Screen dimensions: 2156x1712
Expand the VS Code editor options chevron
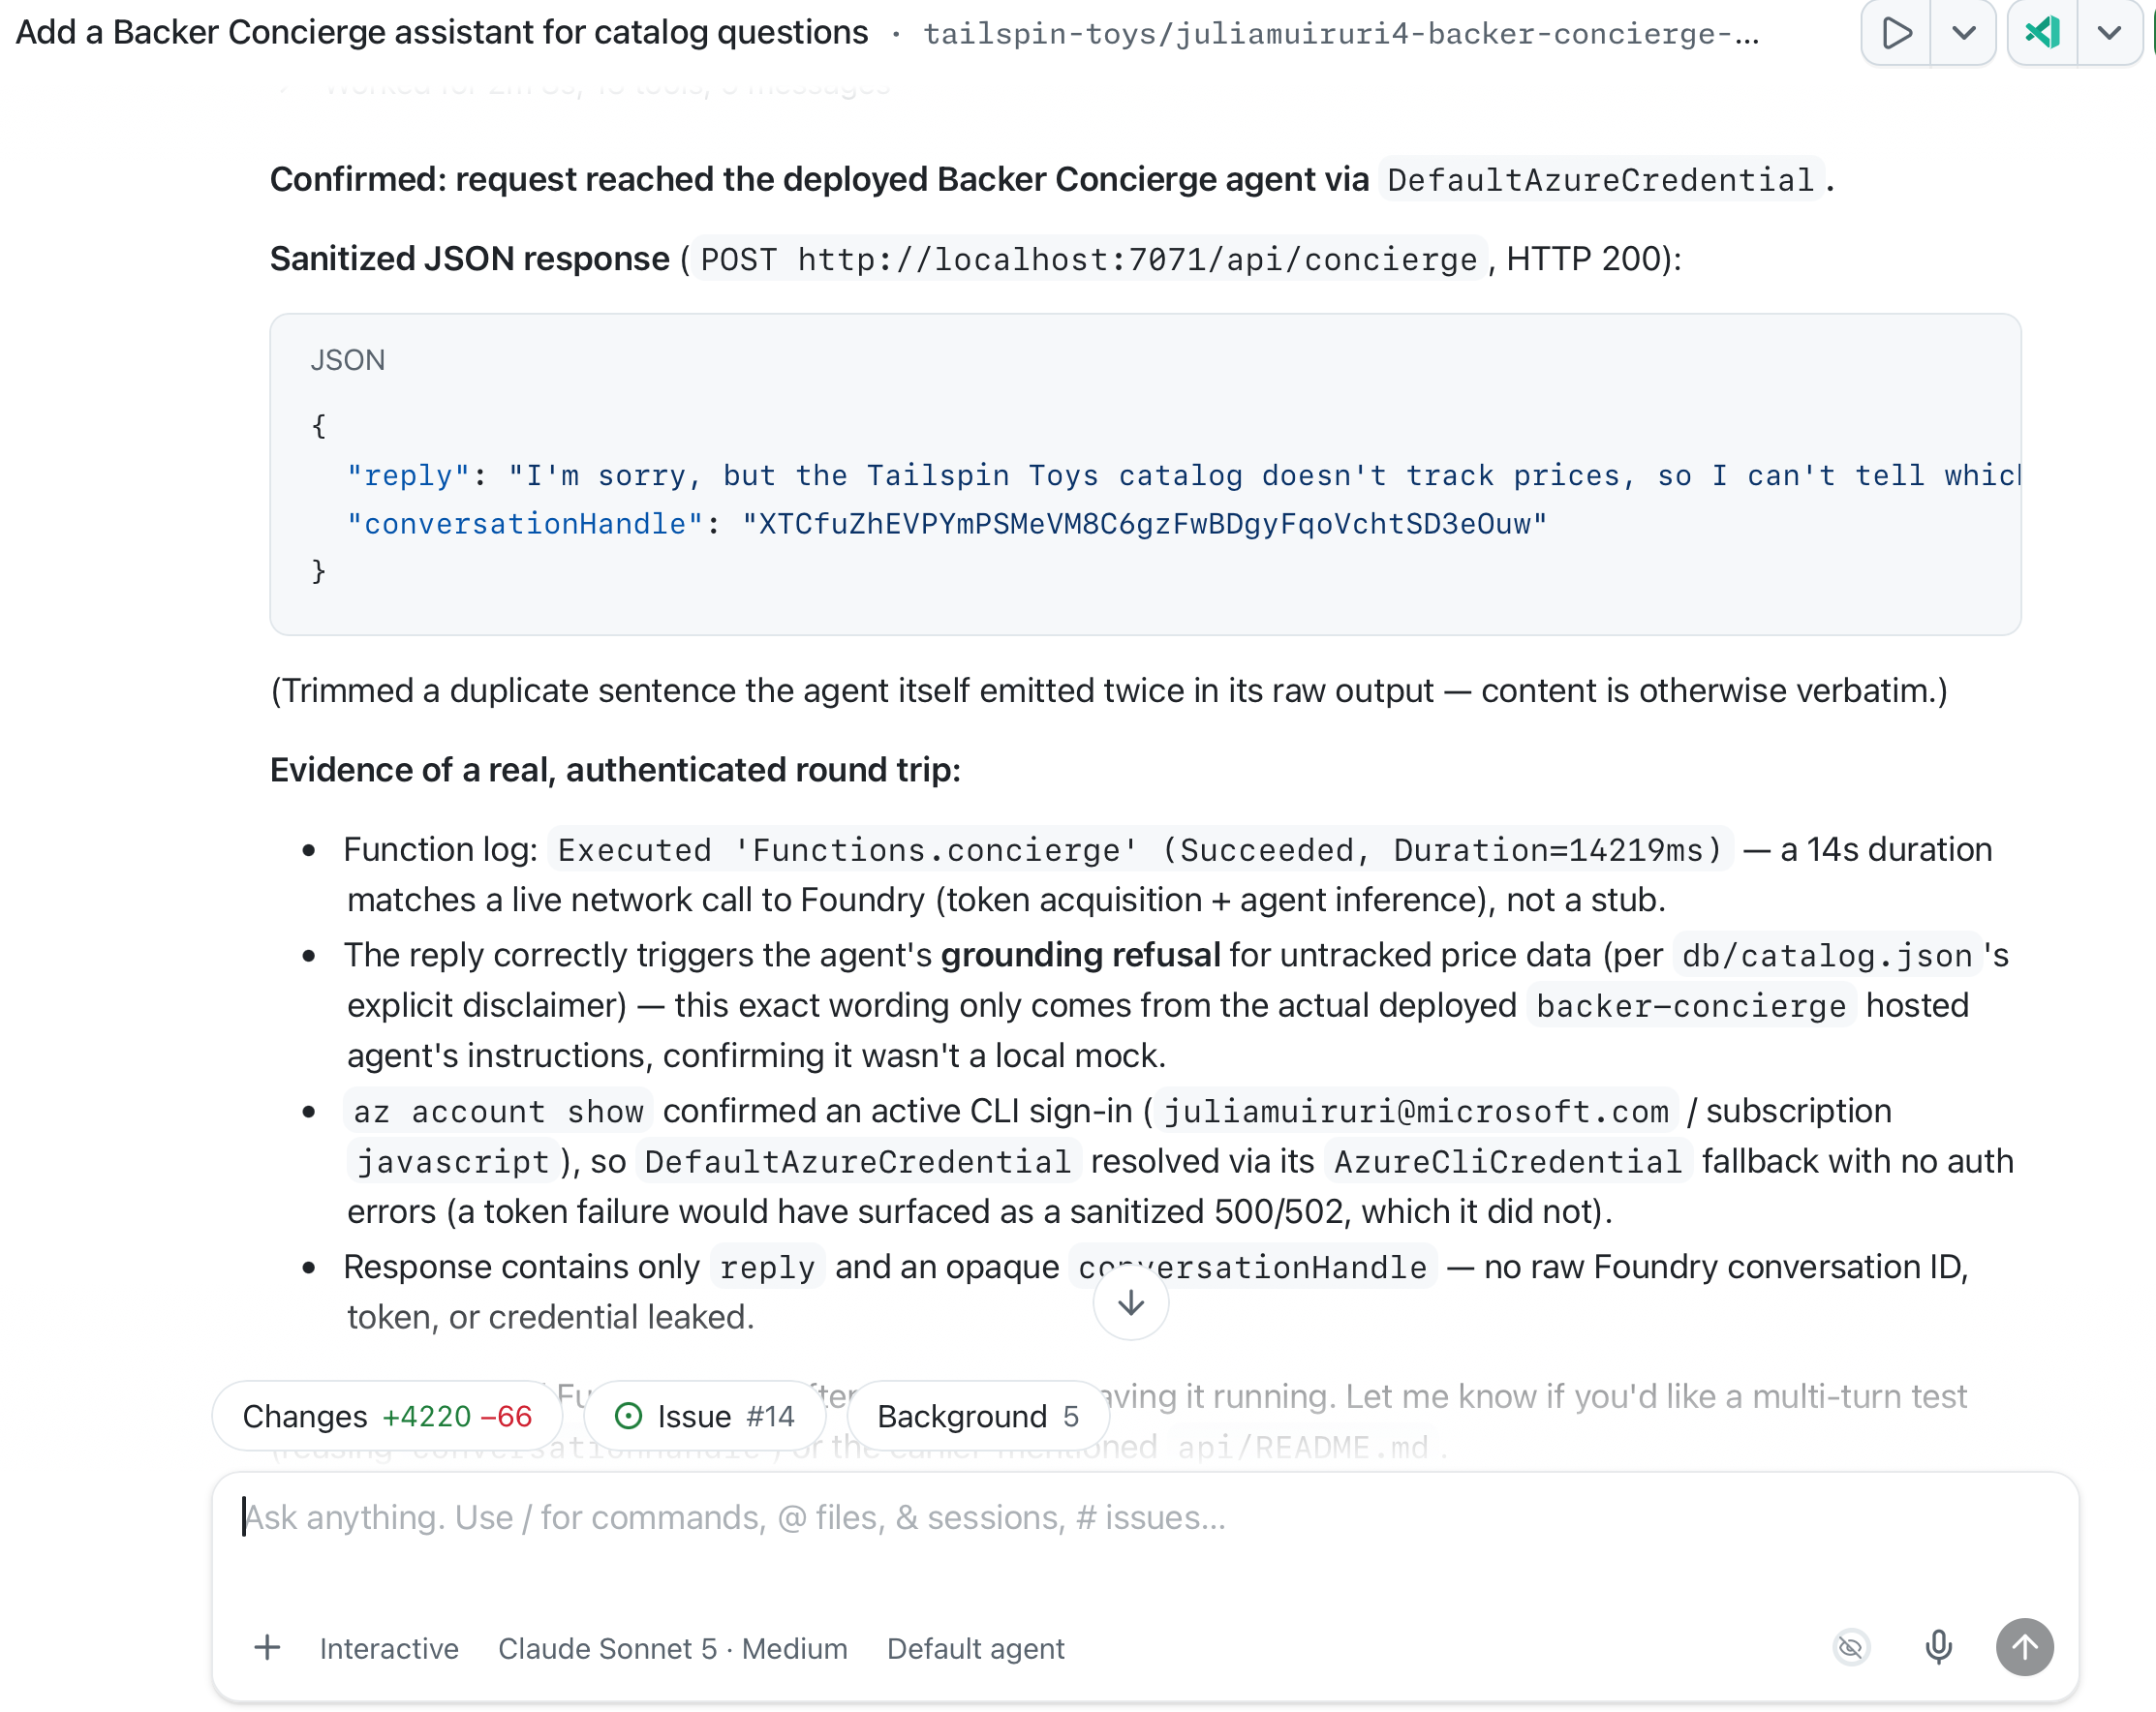[2109, 33]
